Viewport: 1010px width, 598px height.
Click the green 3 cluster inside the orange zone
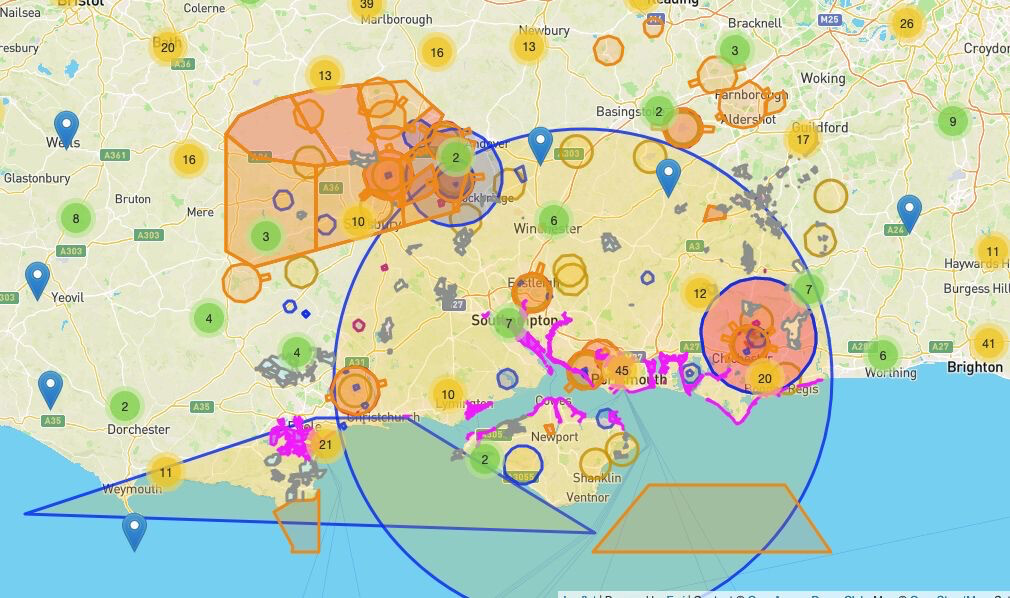coord(265,236)
